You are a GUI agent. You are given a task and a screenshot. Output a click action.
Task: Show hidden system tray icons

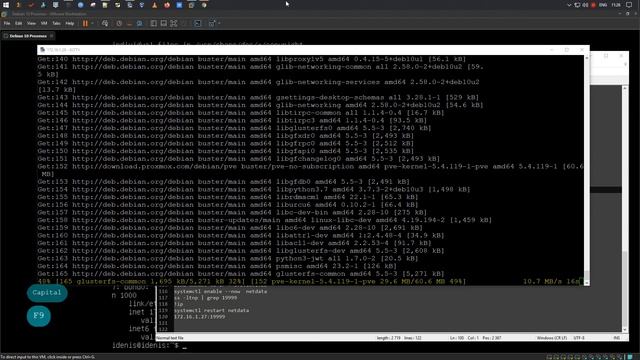click(x=569, y=5)
